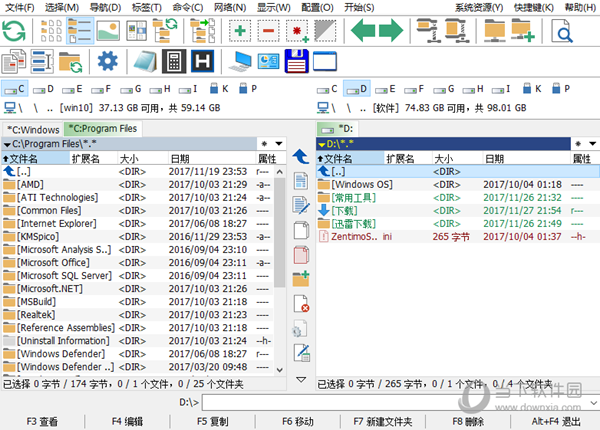The height and width of the screenshot is (430, 600).
Task: Open network folder connection icon
Action: click(x=494, y=31)
